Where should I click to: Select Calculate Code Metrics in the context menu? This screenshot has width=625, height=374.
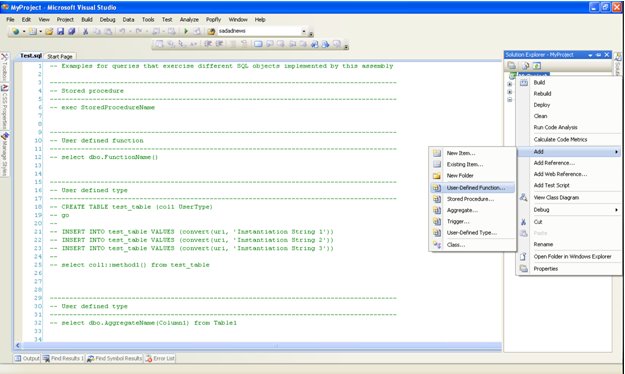point(568,140)
